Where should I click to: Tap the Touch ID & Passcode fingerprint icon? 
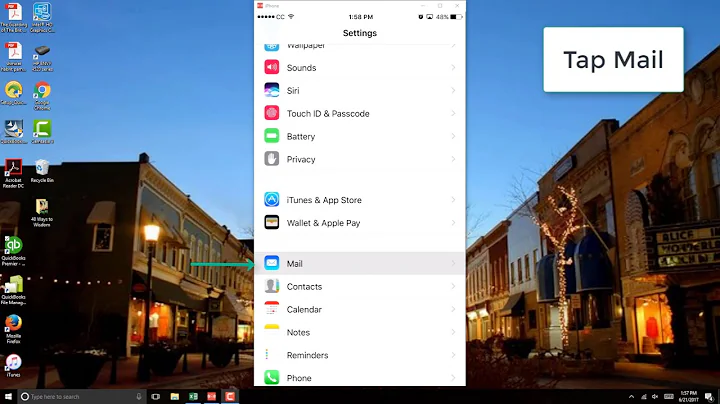tap(271, 113)
